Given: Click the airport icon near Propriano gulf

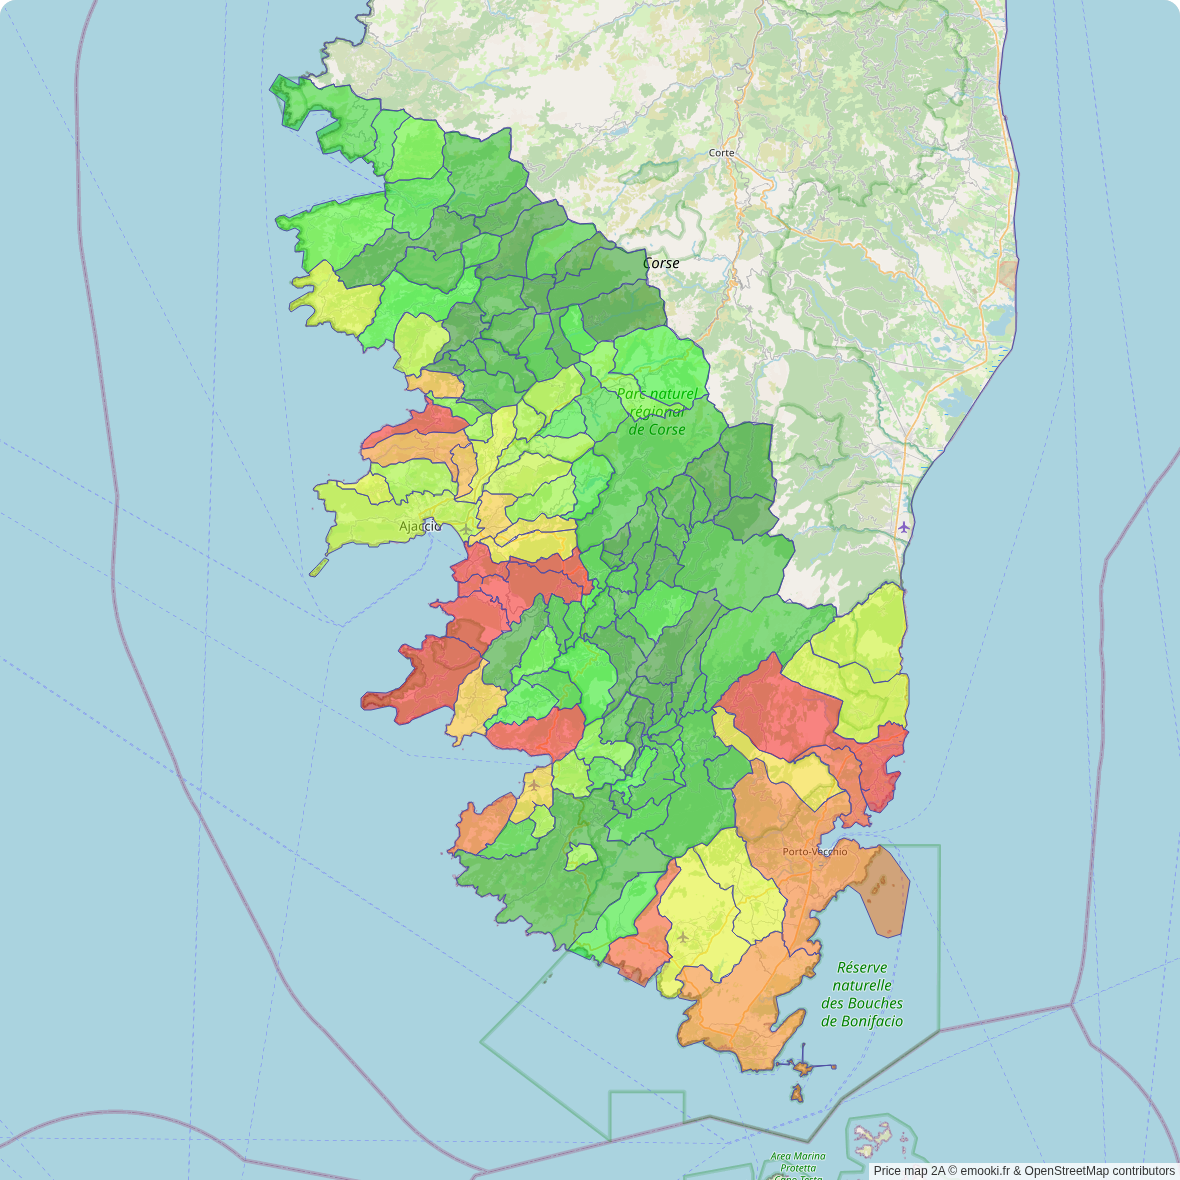Looking at the screenshot, I should click(534, 785).
